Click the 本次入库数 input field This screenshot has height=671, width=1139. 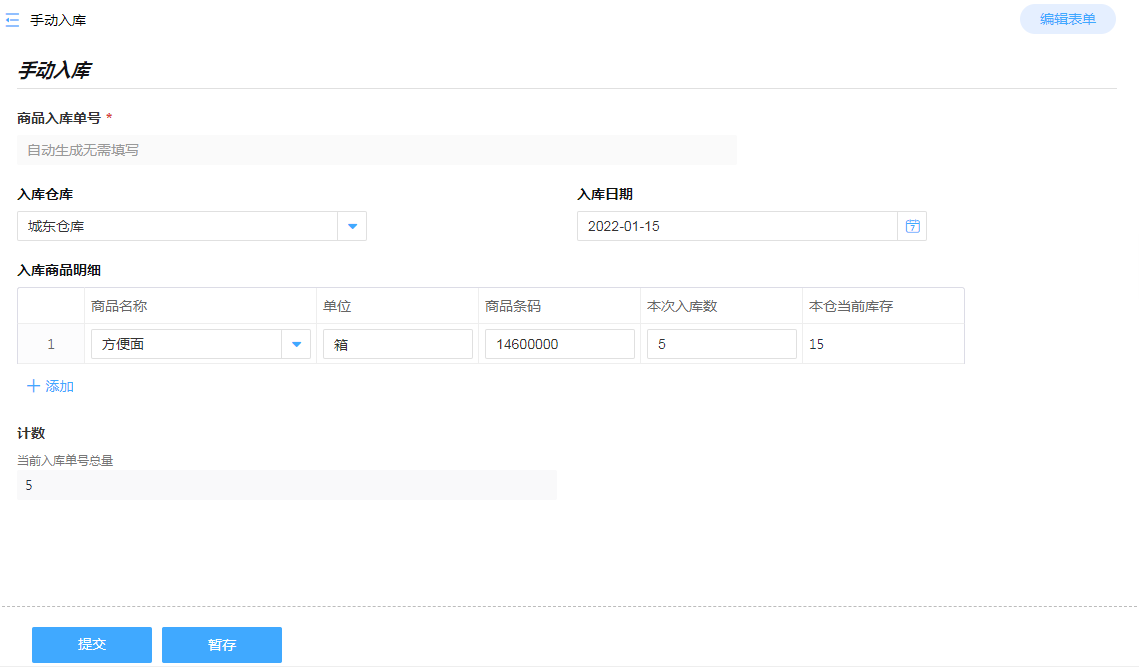pyautogui.click(x=722, y=344)
